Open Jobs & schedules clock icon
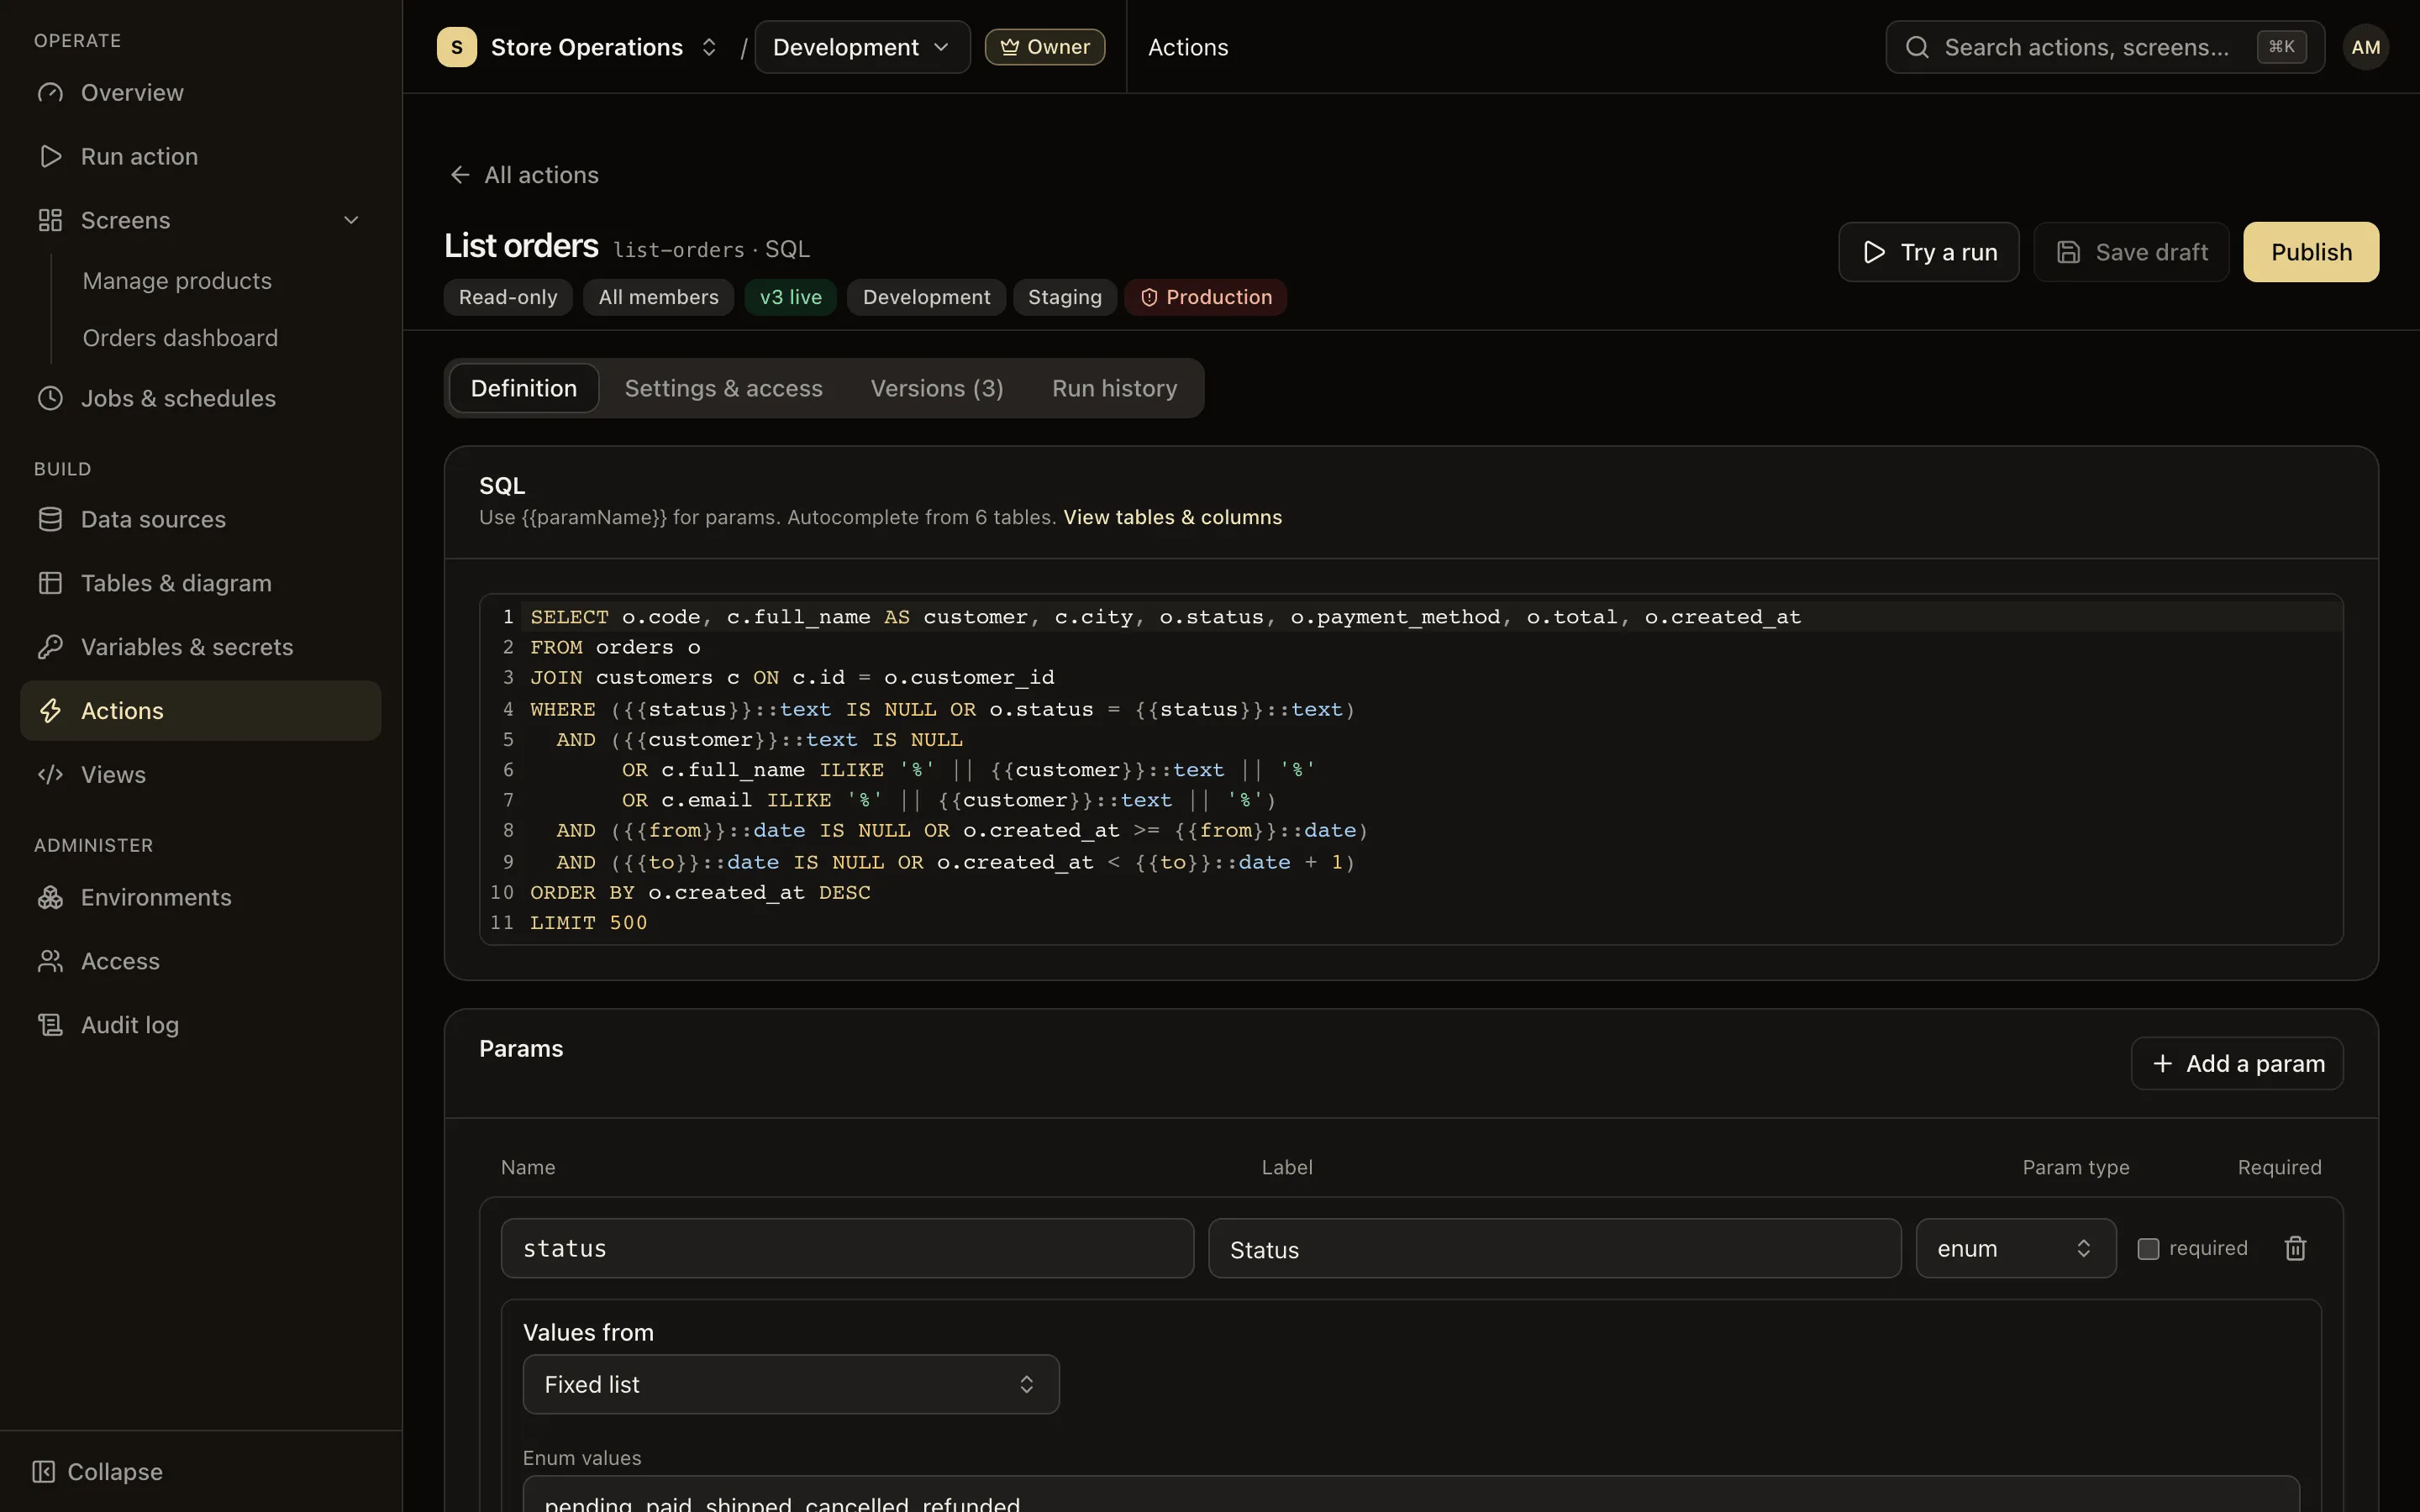 tap(50, 398)
